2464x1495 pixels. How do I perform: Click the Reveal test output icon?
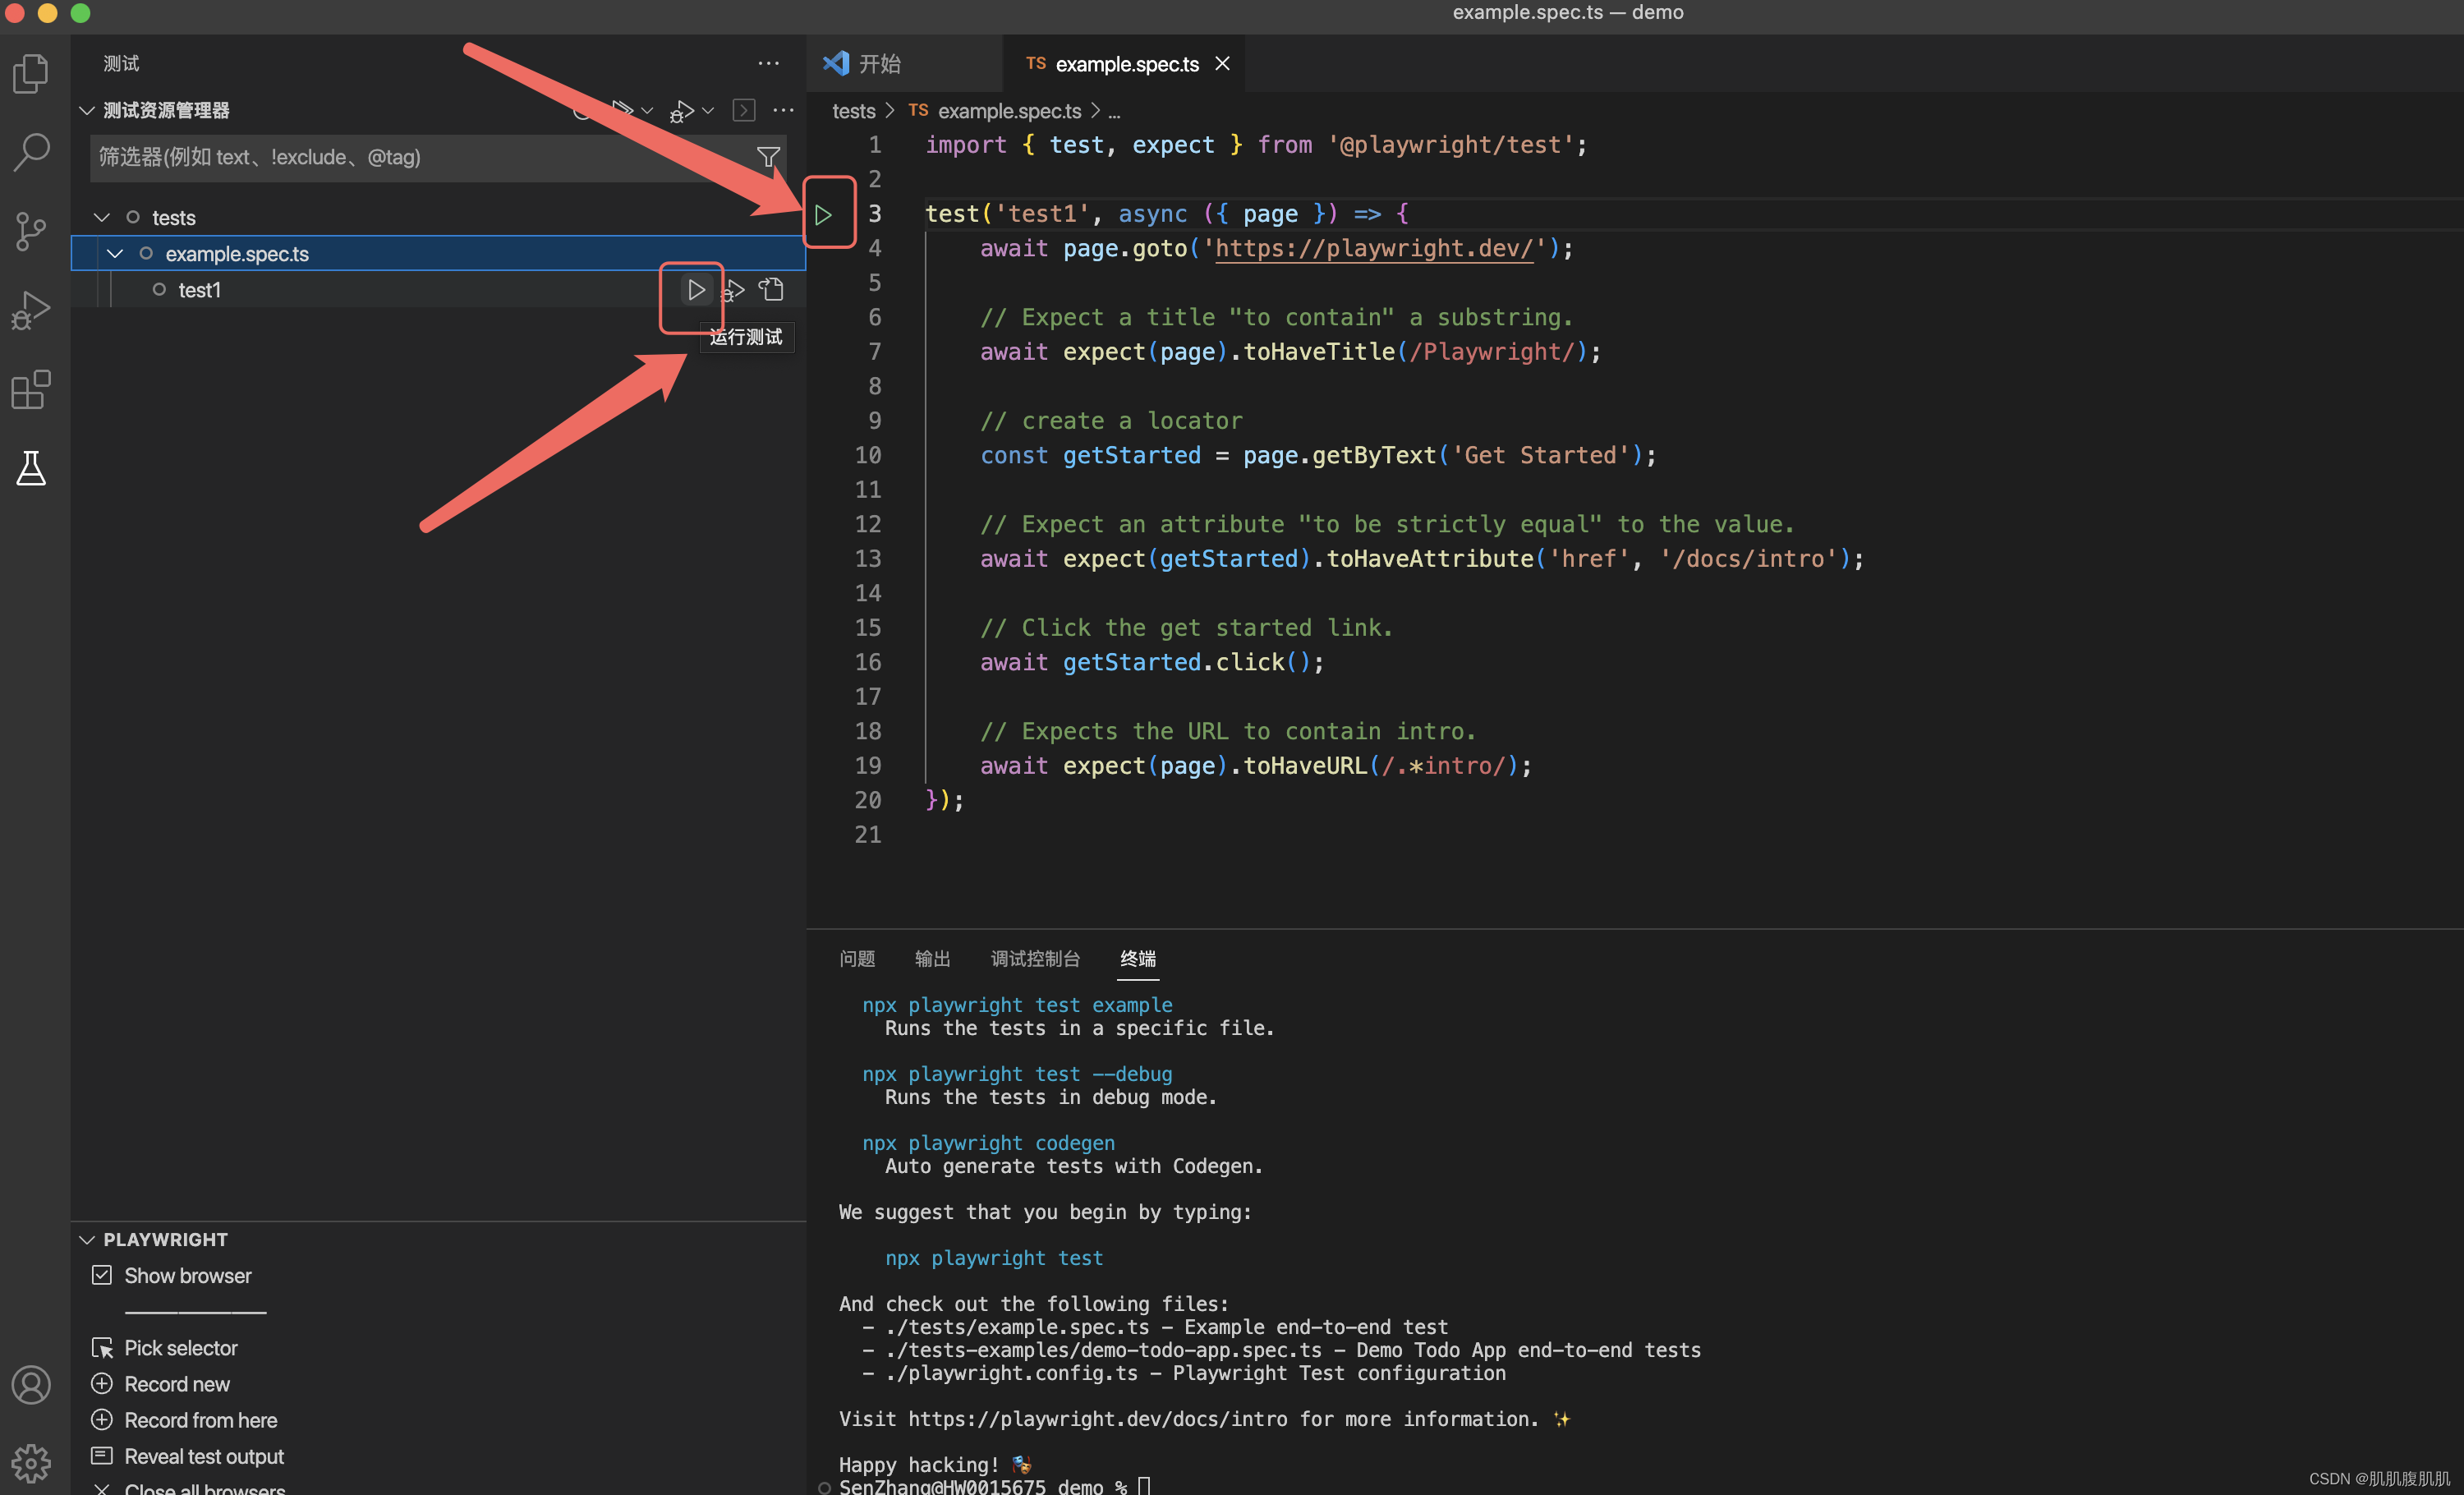102,1456
